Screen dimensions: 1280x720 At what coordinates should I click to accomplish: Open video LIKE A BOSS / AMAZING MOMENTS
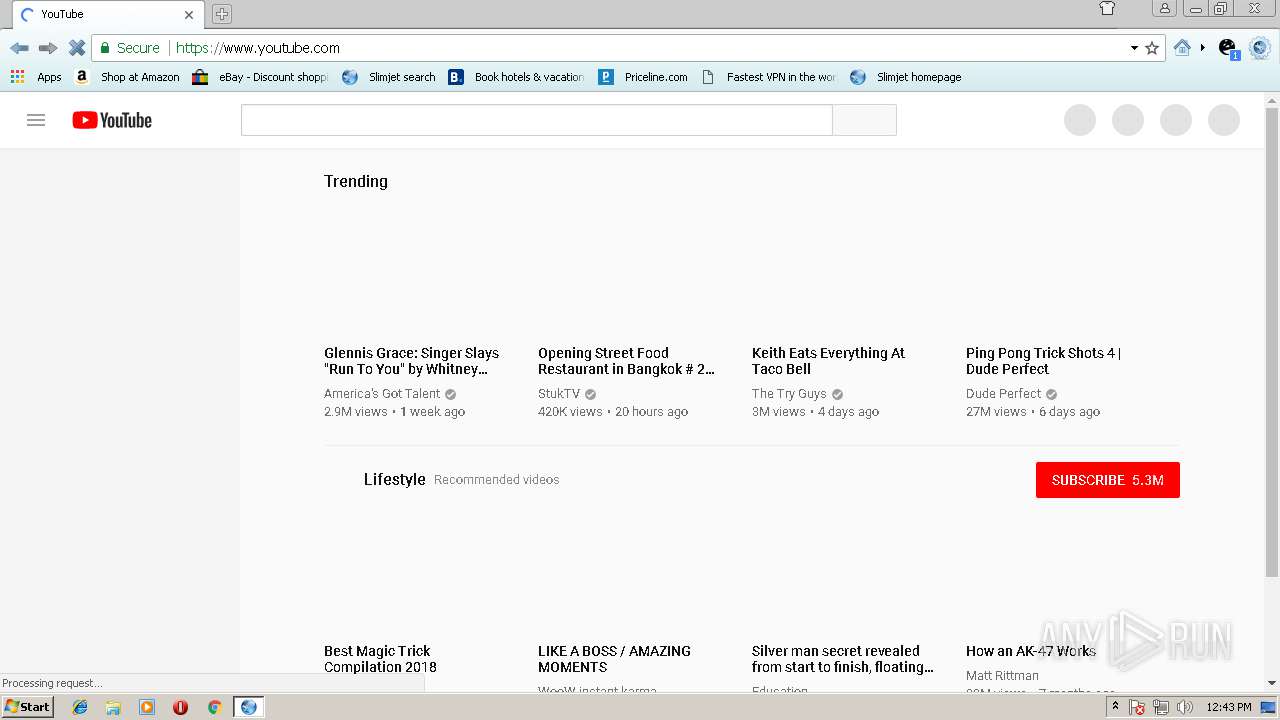[x=614, y=659]
